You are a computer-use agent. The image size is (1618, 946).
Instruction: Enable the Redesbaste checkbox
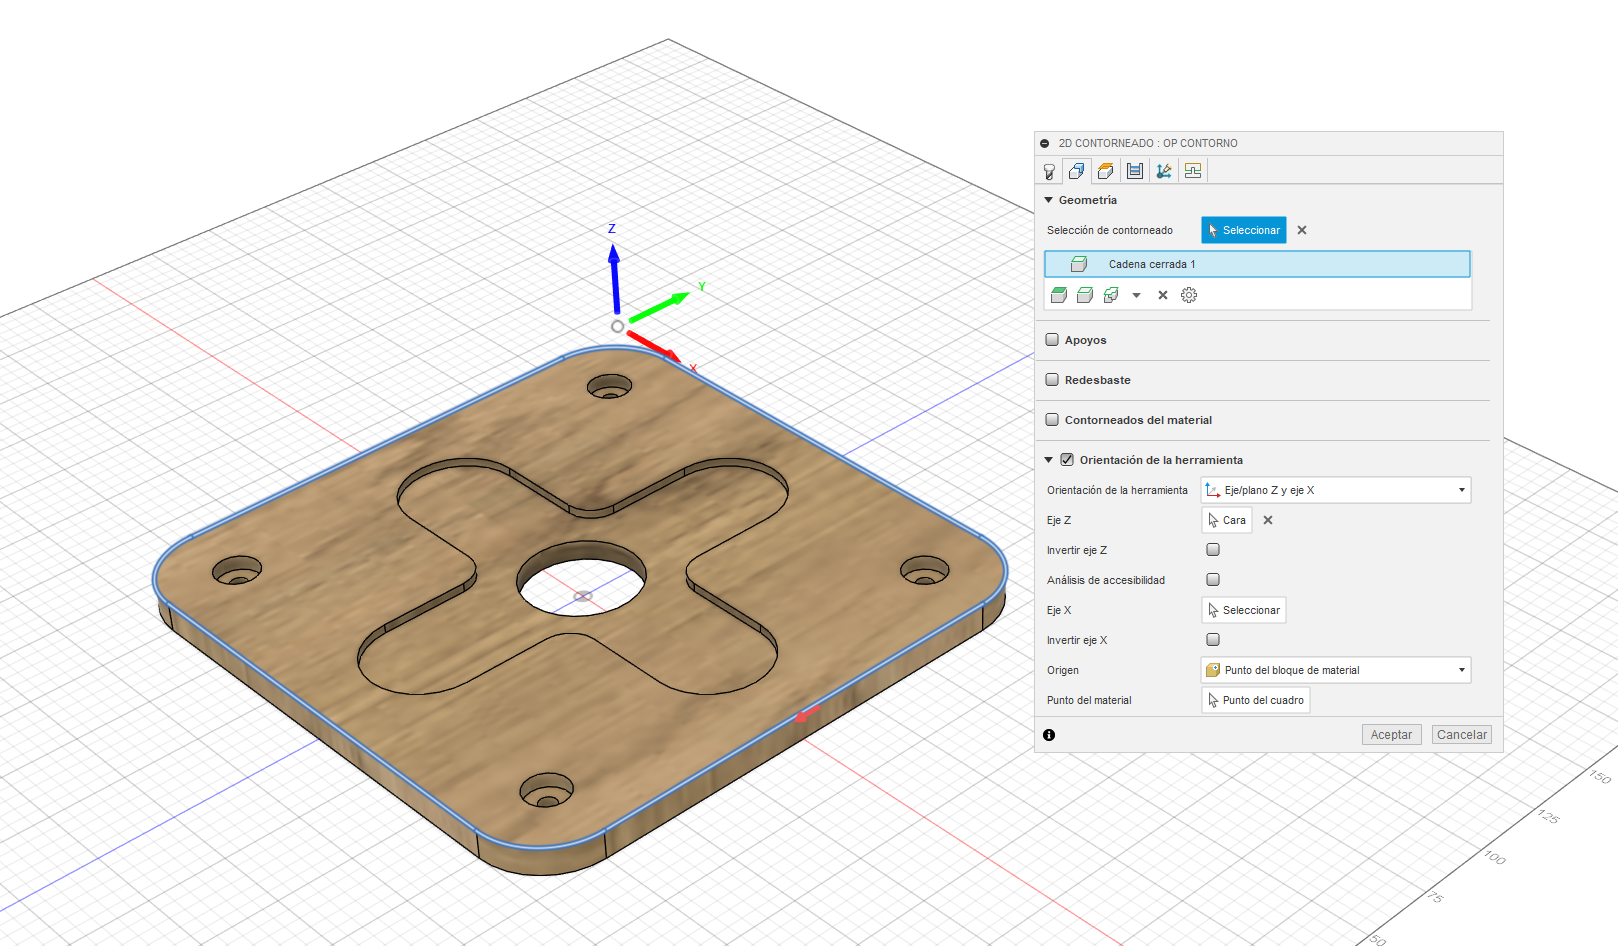coord(1052,380)
